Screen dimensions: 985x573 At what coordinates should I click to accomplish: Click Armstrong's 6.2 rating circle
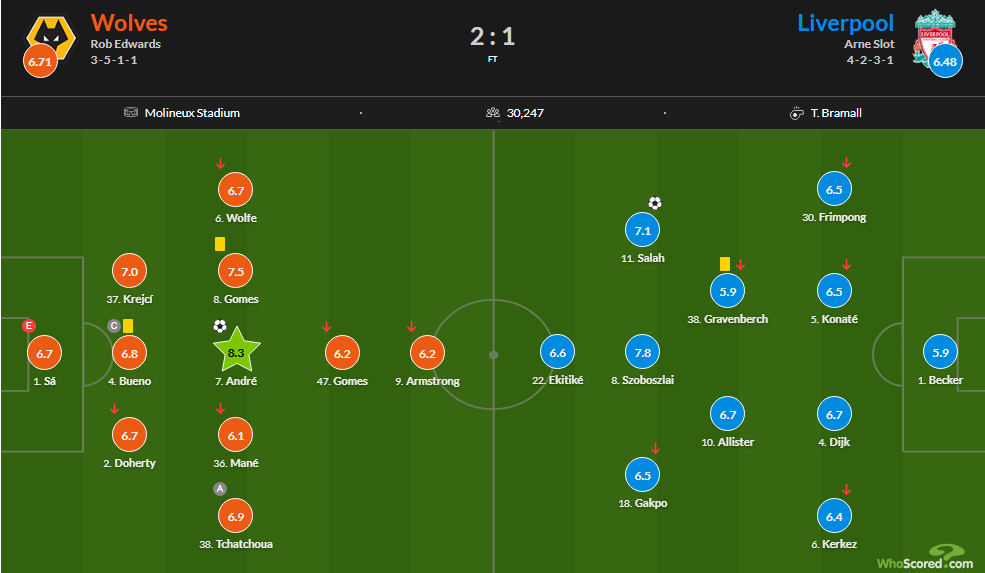pyautogui.click(x=427, y=353)
